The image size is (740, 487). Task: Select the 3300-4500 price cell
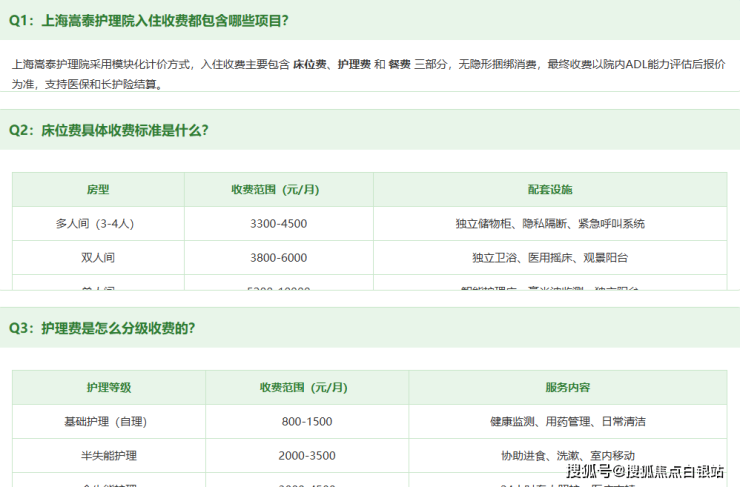tap(278, 224)
